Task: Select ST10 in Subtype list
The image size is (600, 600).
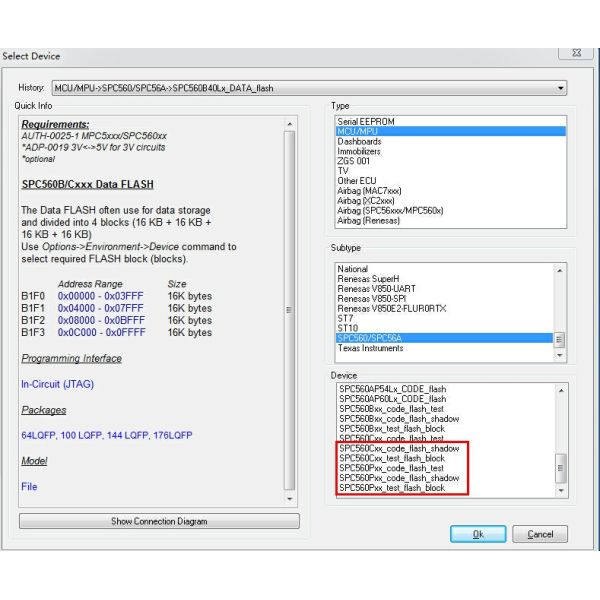Action: point(348,328)
